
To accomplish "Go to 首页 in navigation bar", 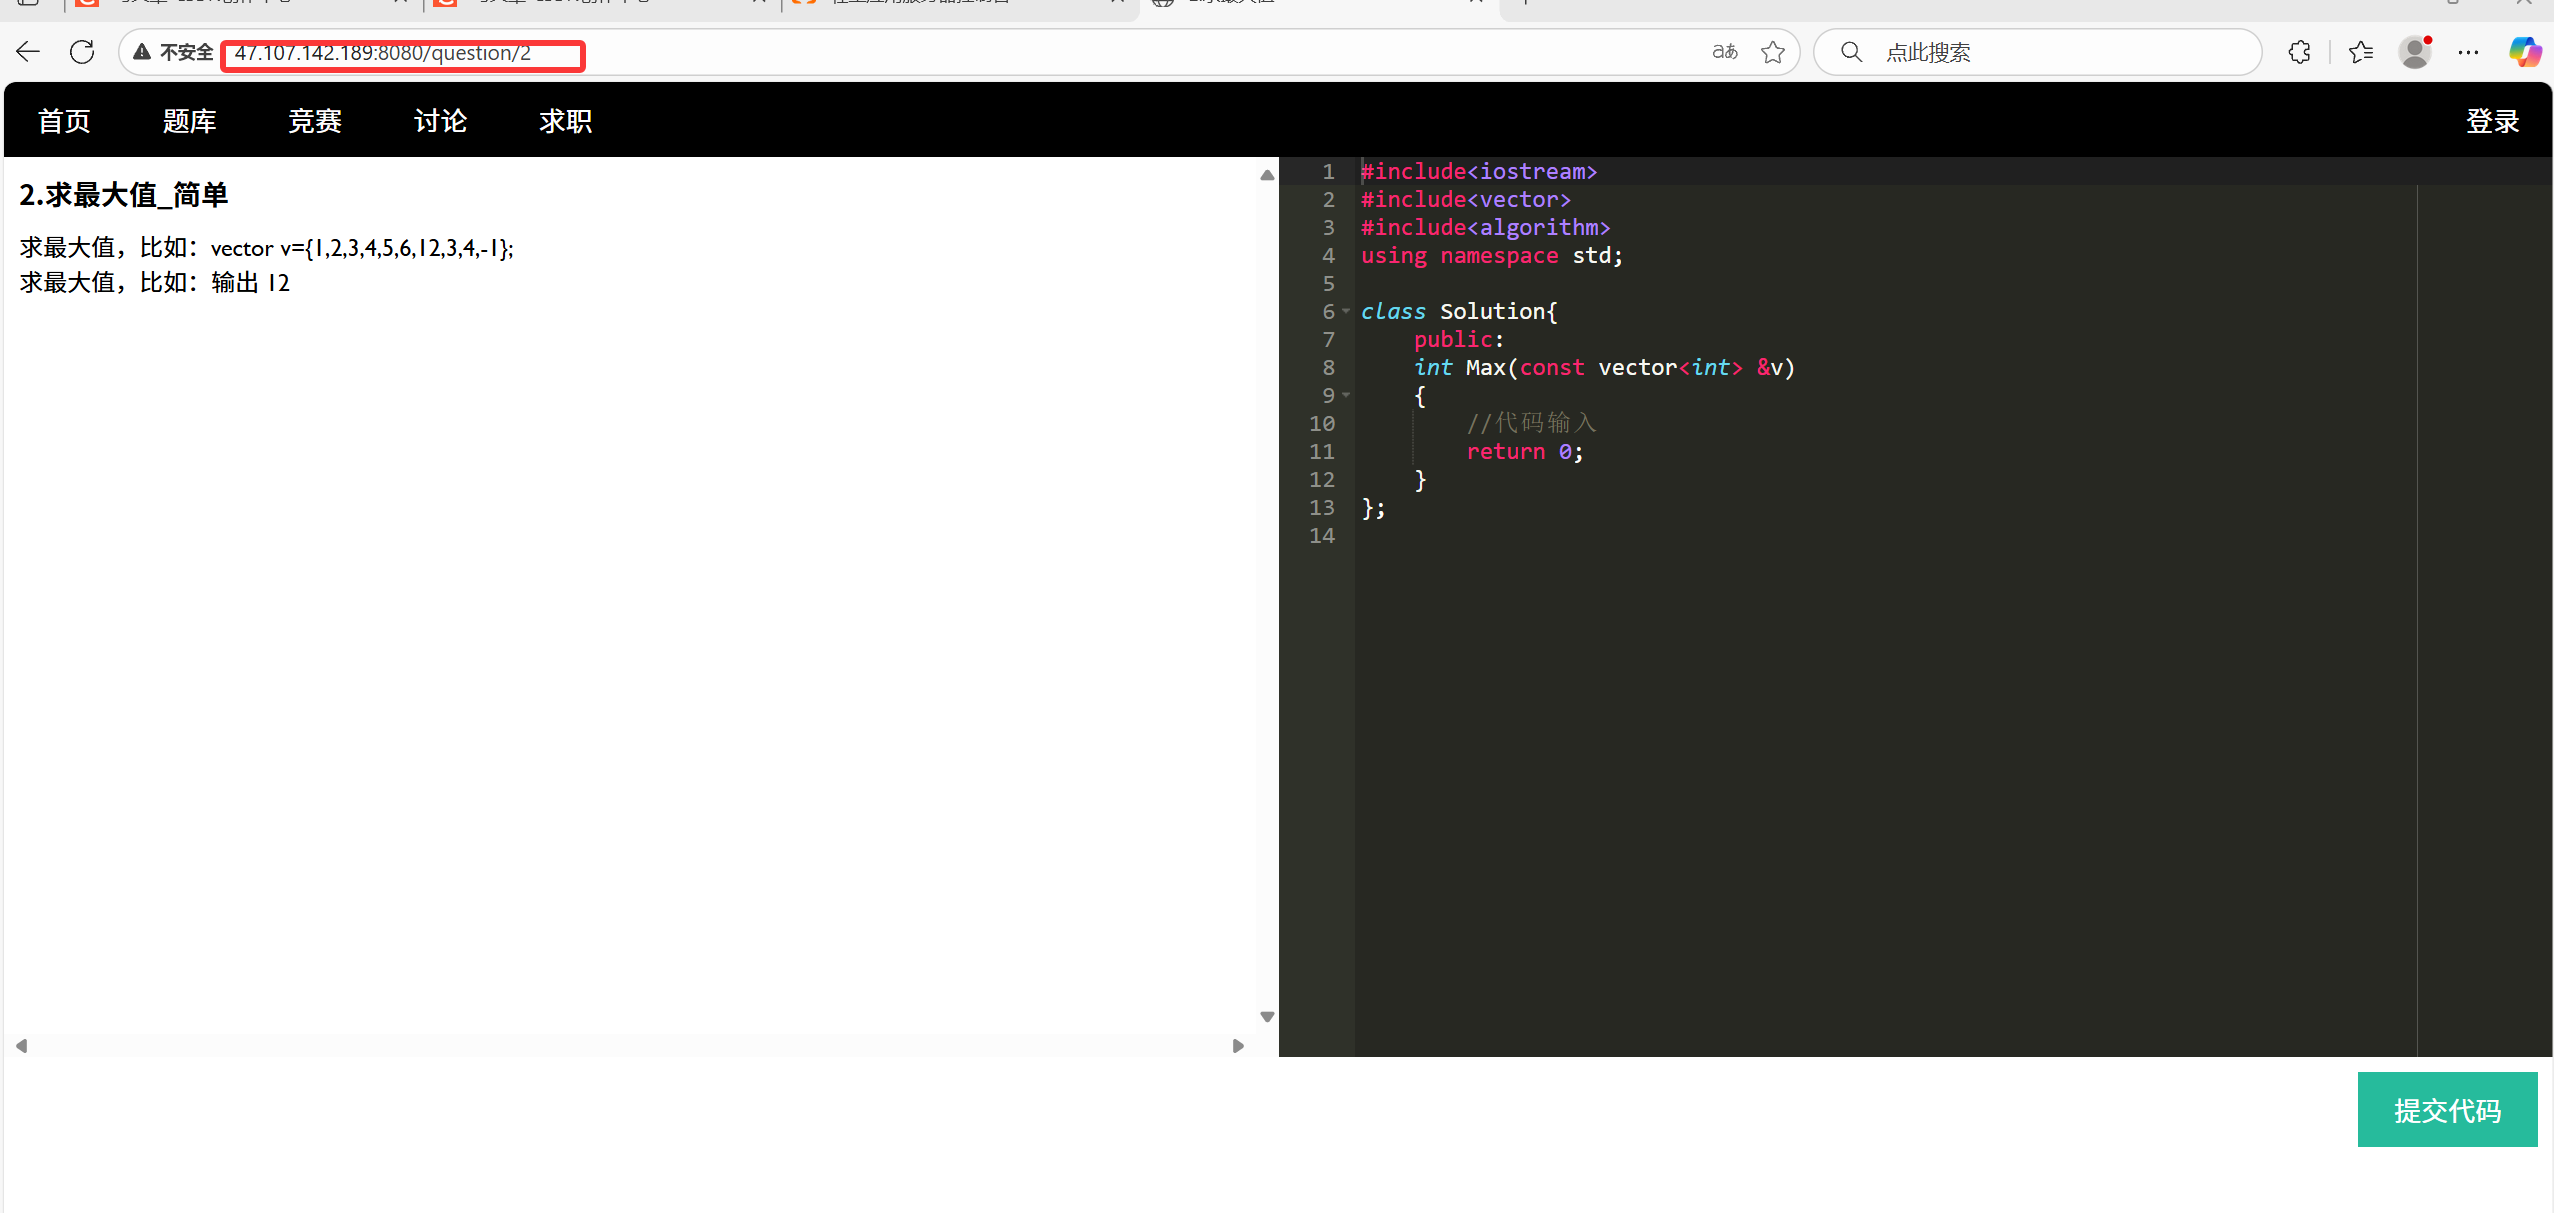I will [x=64, y=121].
